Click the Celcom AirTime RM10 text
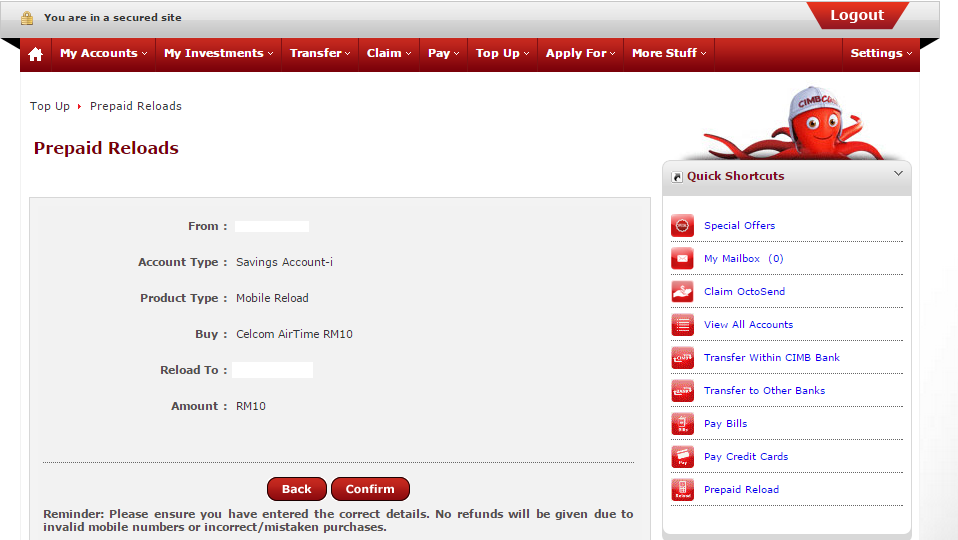 [294, 334]
